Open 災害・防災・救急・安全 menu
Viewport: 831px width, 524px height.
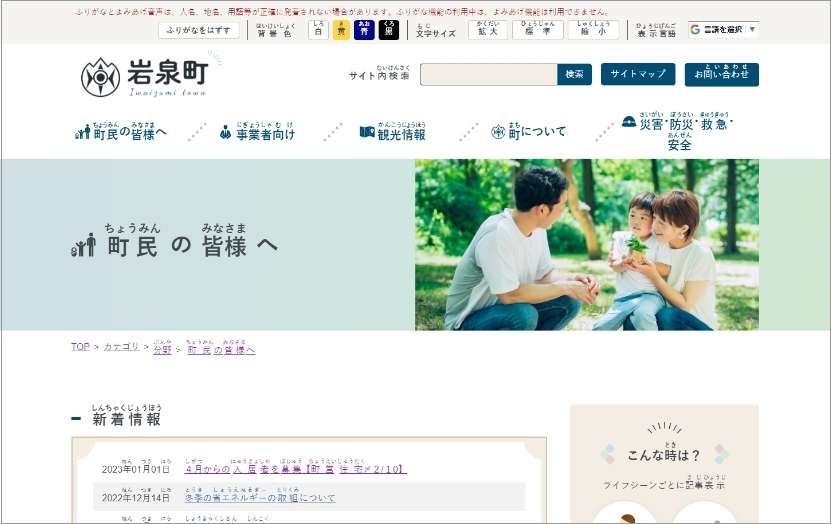[677, 131]
